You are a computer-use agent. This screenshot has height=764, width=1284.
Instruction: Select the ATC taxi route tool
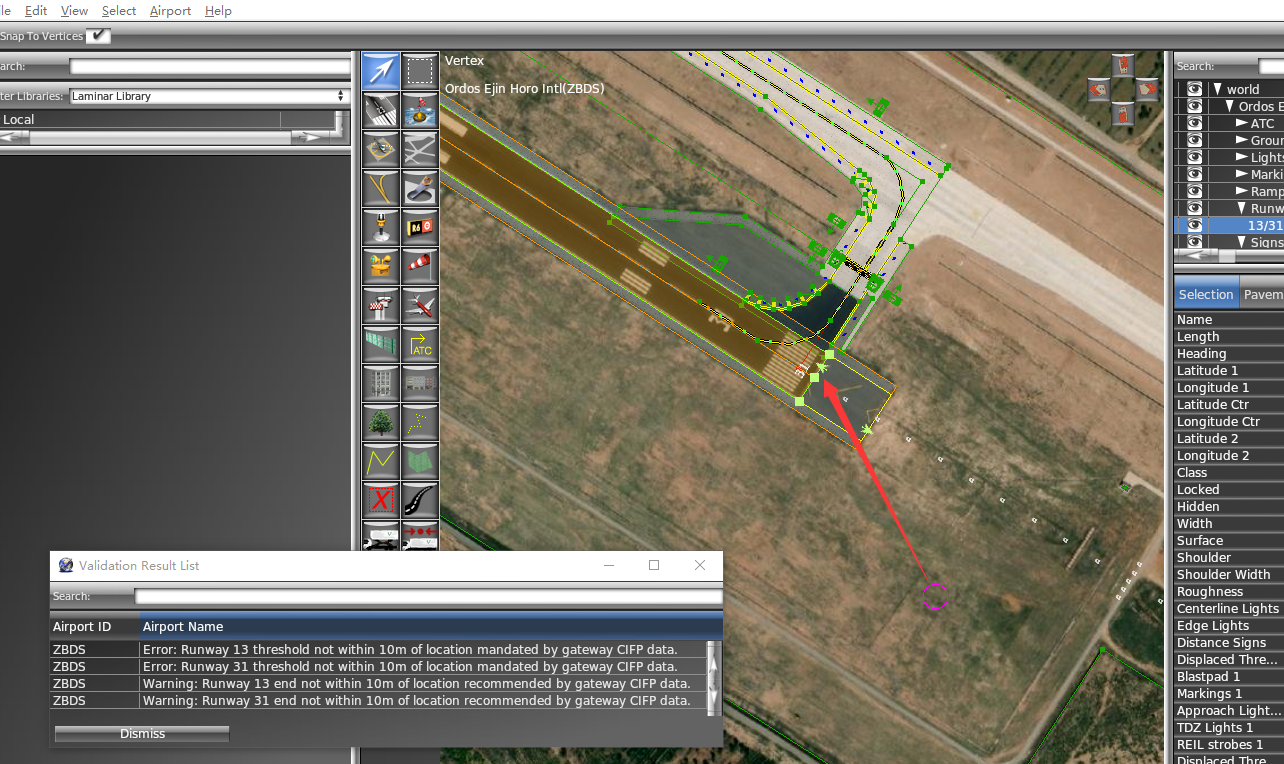point(420,344)
